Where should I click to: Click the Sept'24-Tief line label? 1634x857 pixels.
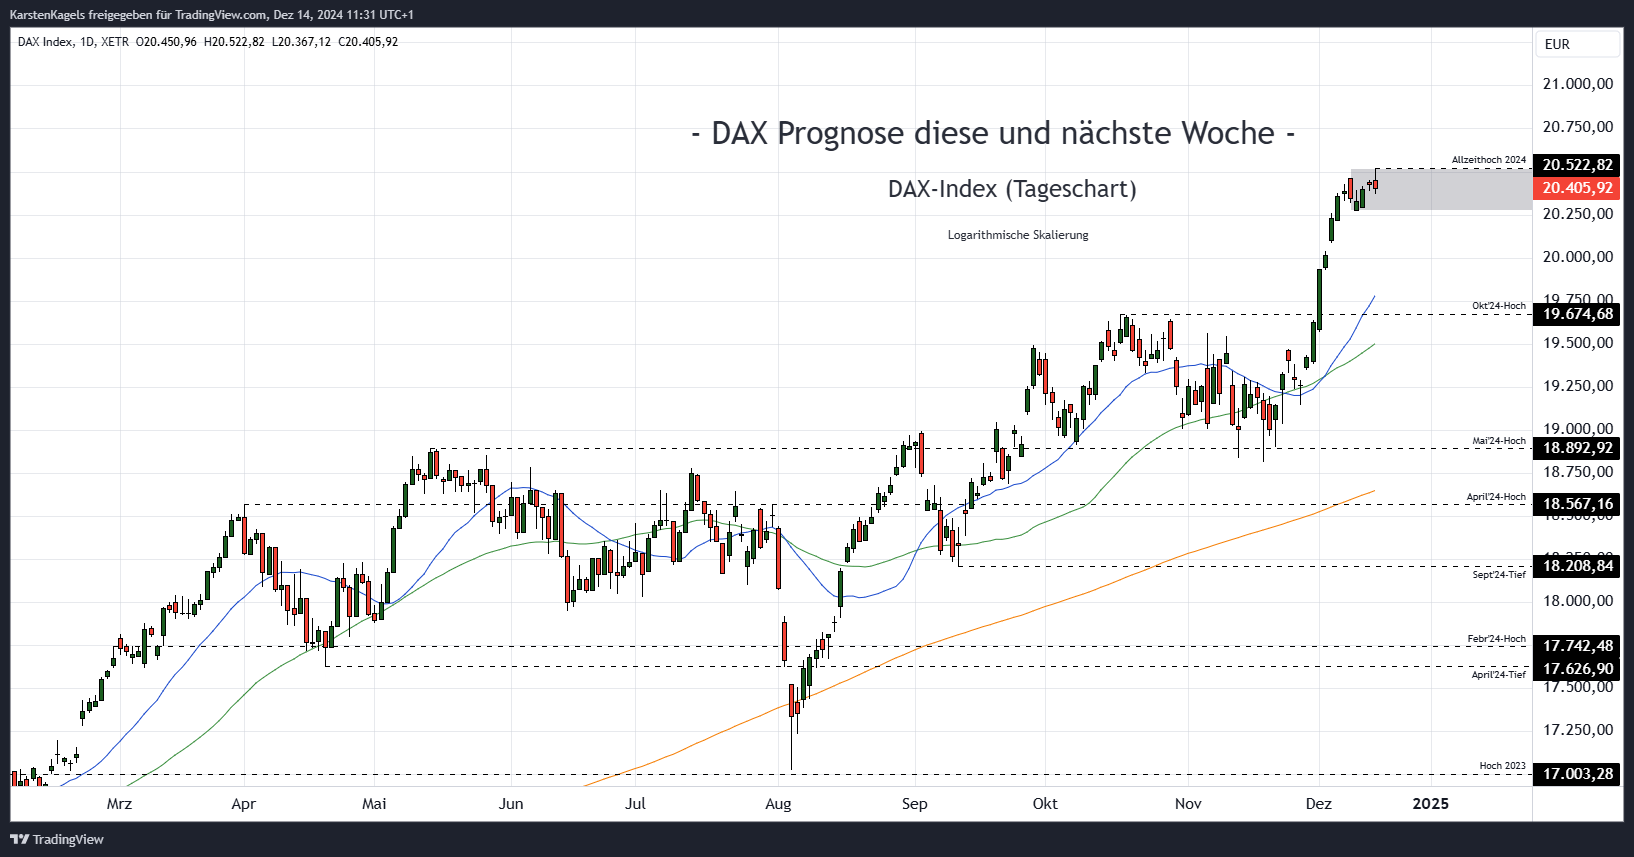click(1499, 575)
